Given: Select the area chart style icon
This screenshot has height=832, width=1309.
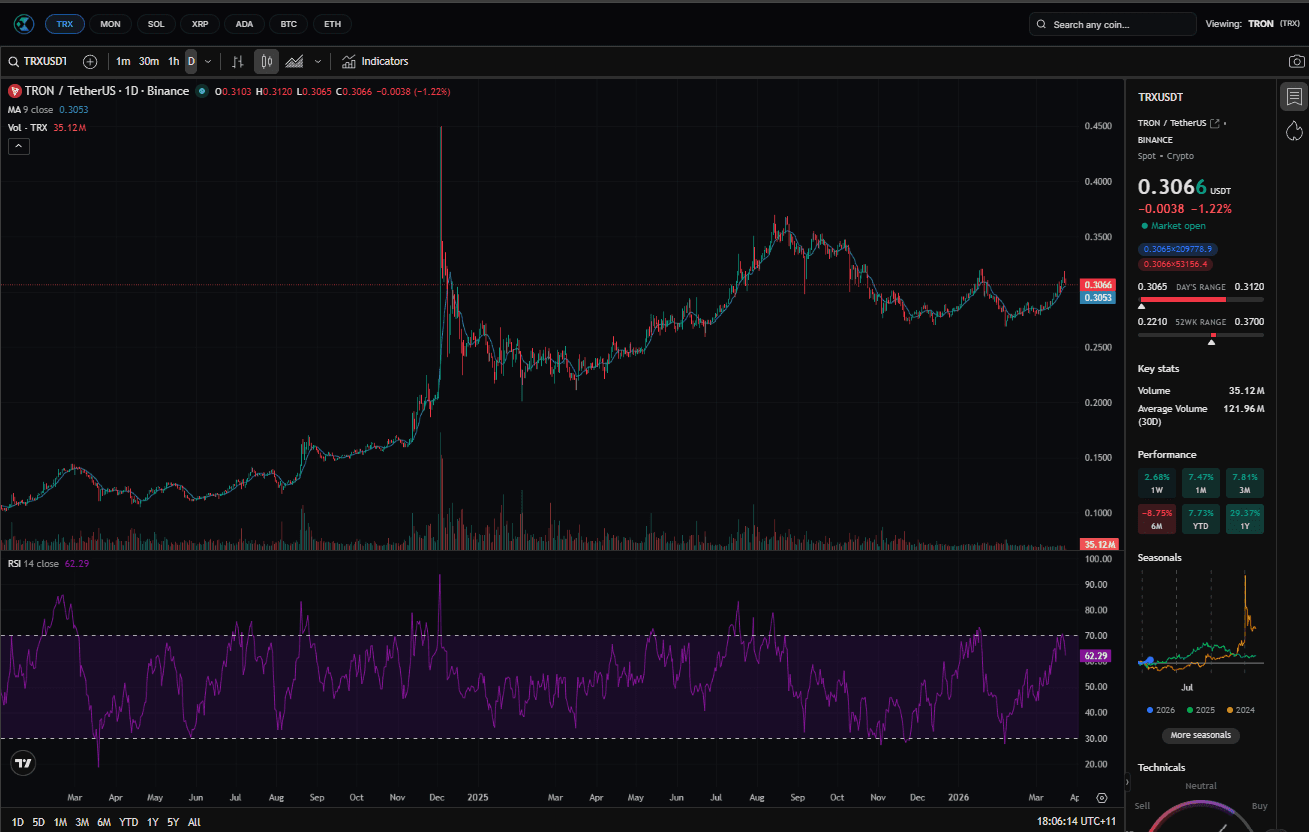Looking at the screenshot, I should tap(294, 62).
